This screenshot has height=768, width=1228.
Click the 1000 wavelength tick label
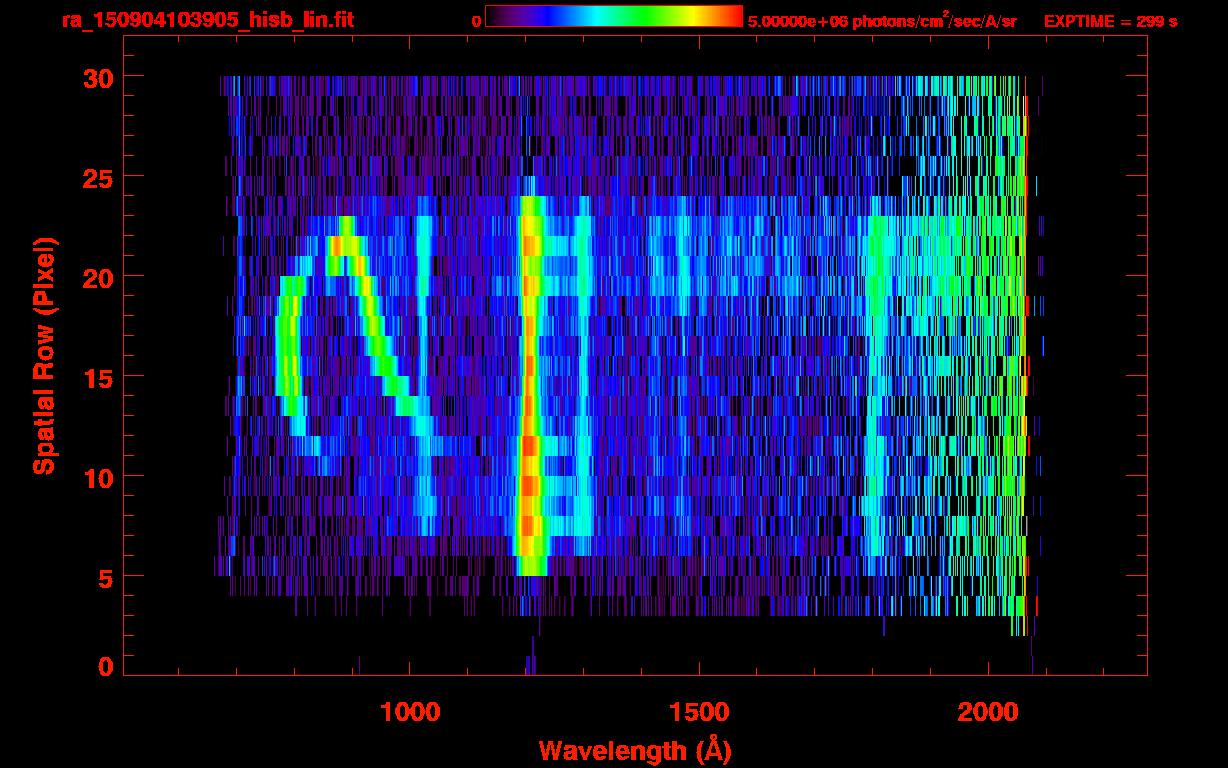click(x=410, y=711)
